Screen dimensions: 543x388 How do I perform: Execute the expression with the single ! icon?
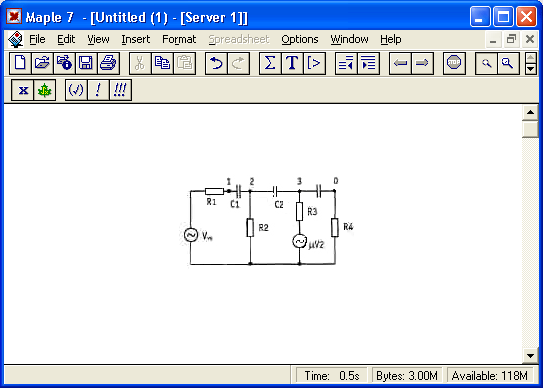coord(98,90)
